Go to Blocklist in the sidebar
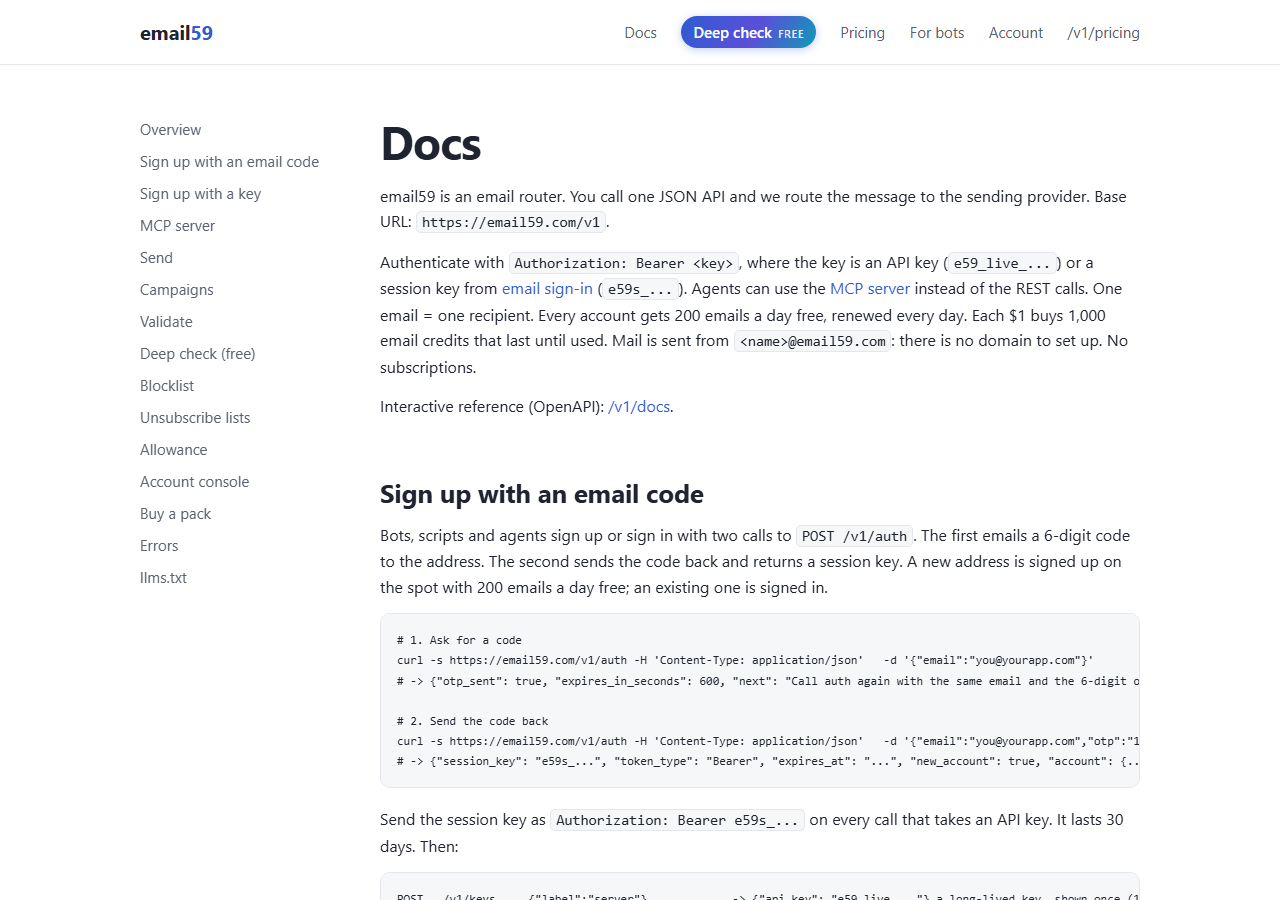Image resolution: width=1280 pixels, height=900 pixels. click(x=167, y=386)
